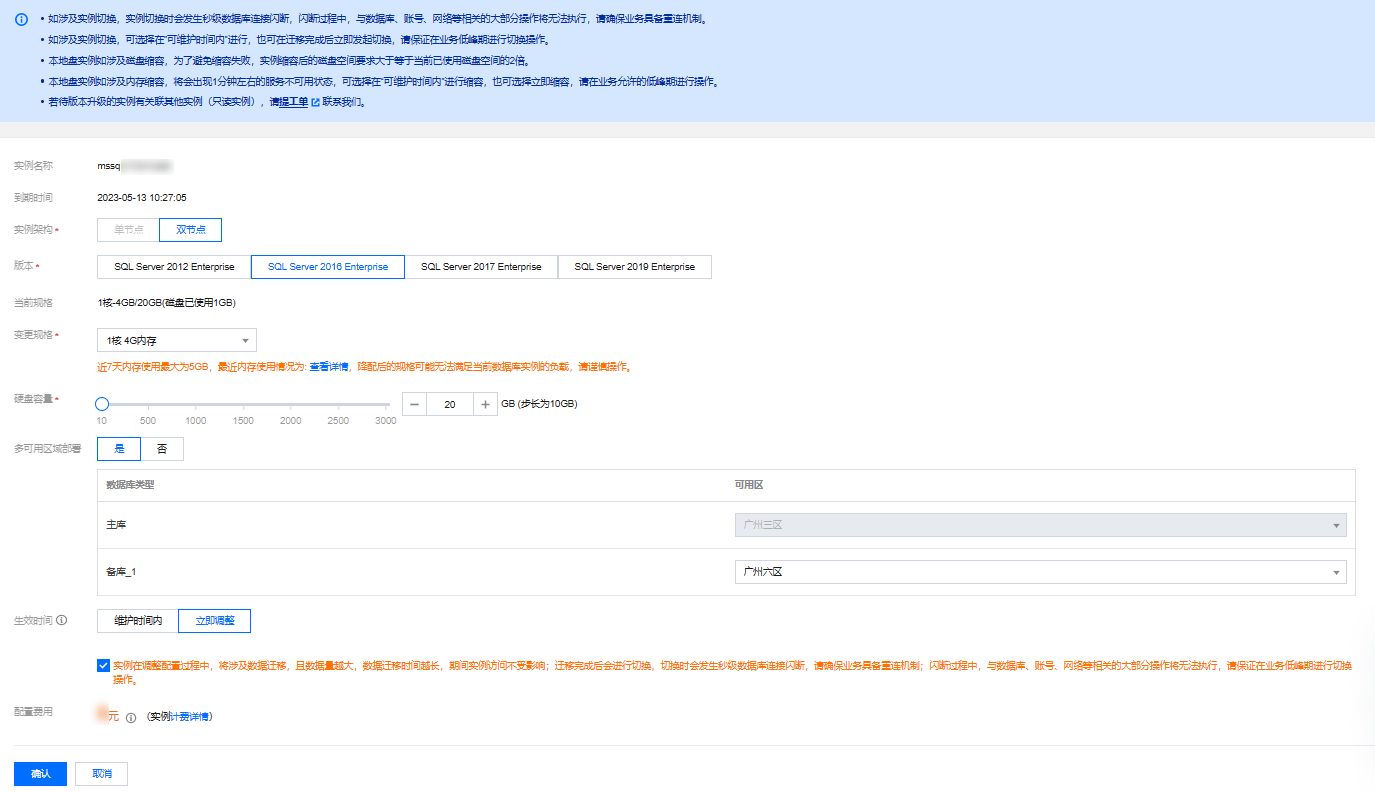
Task: Click the expiry time 2023-05-13 10:27:05
Action: (142, 198)
